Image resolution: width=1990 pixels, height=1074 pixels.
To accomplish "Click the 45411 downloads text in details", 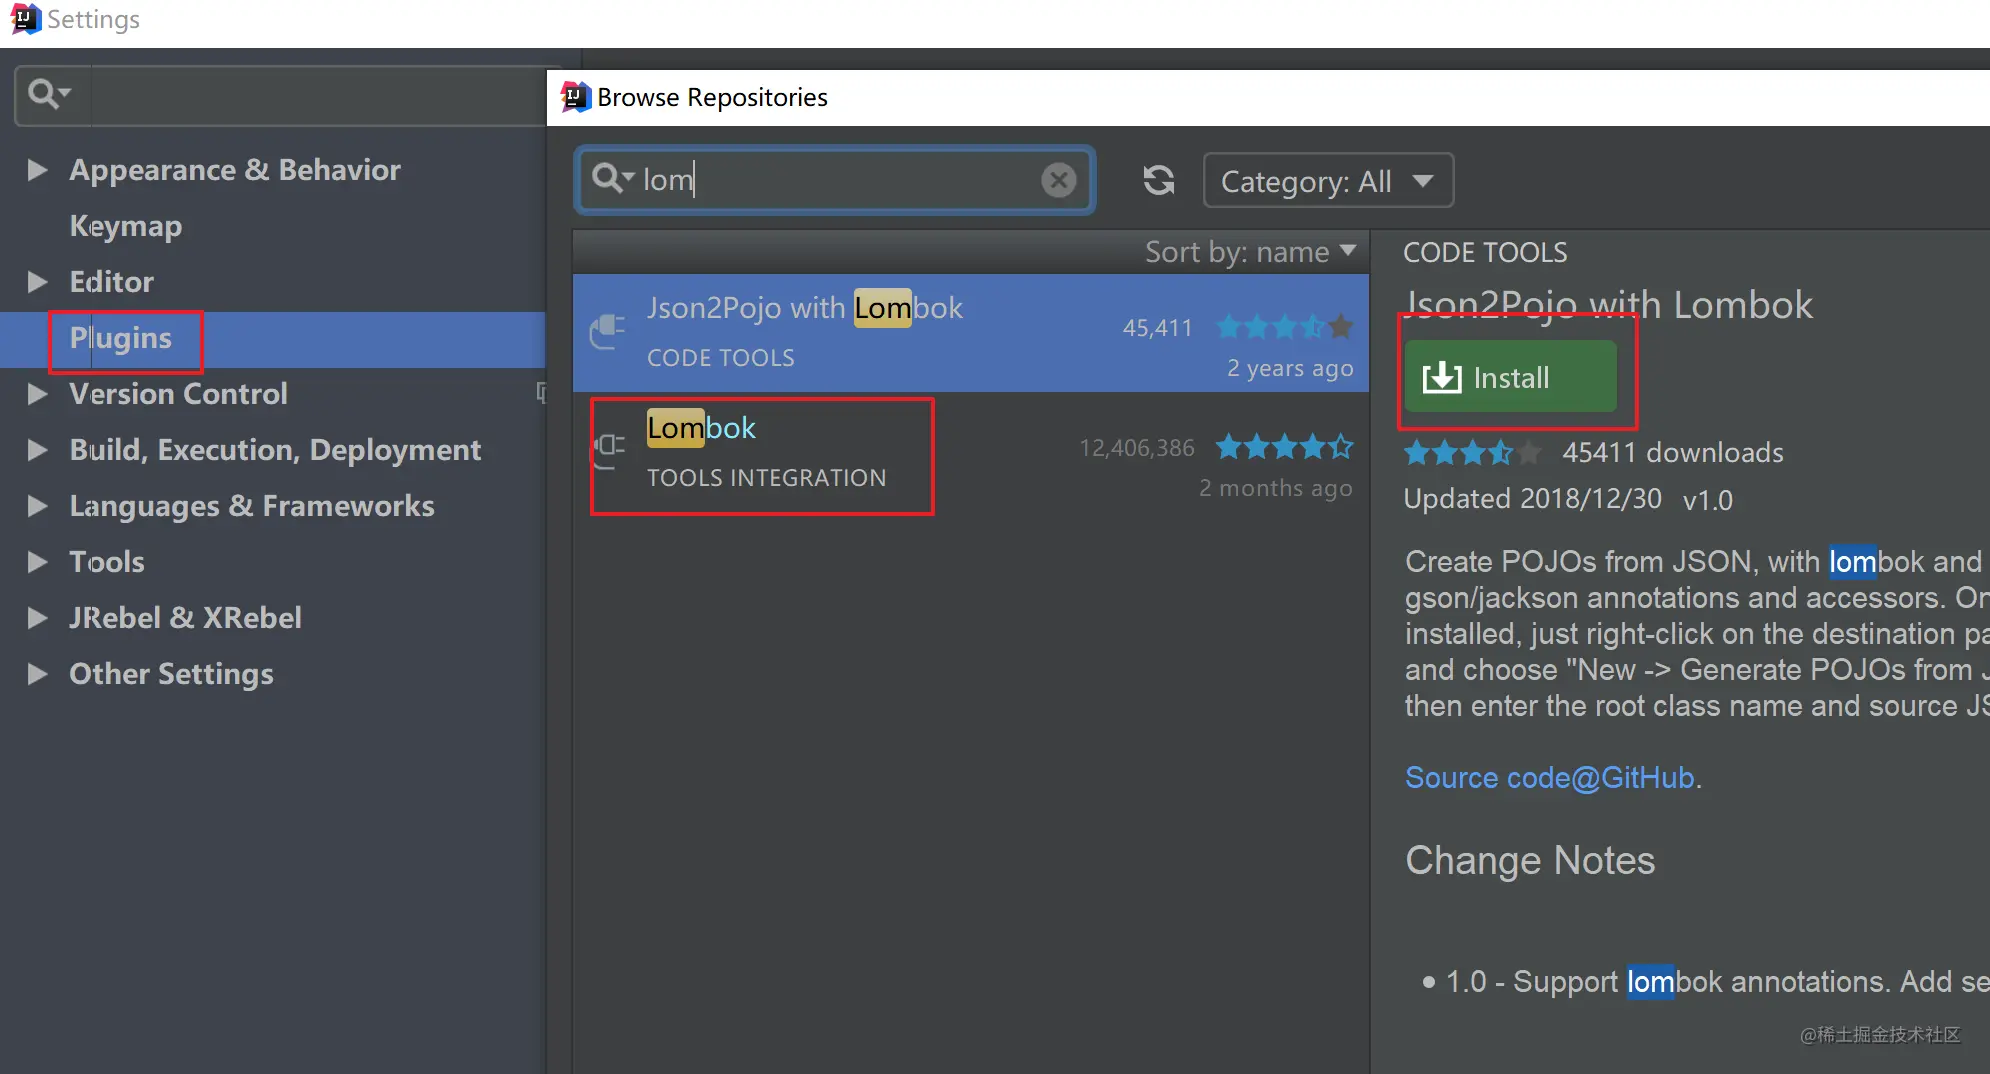I will tap(1673, 453).
